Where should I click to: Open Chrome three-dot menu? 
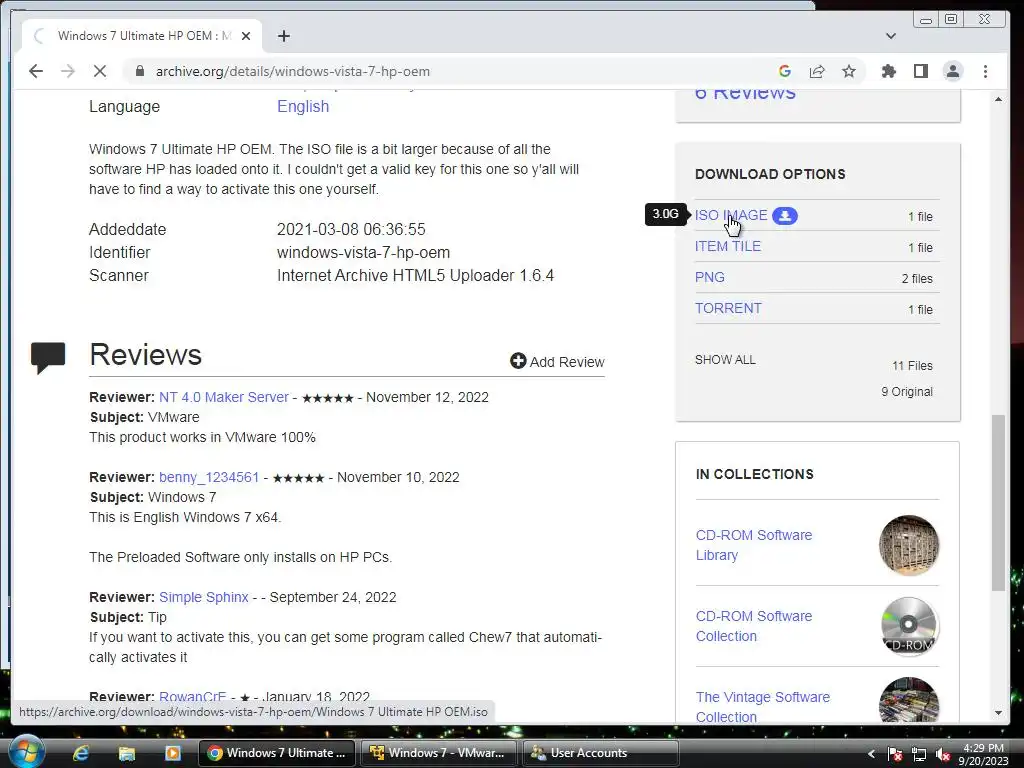coord(985,71)
